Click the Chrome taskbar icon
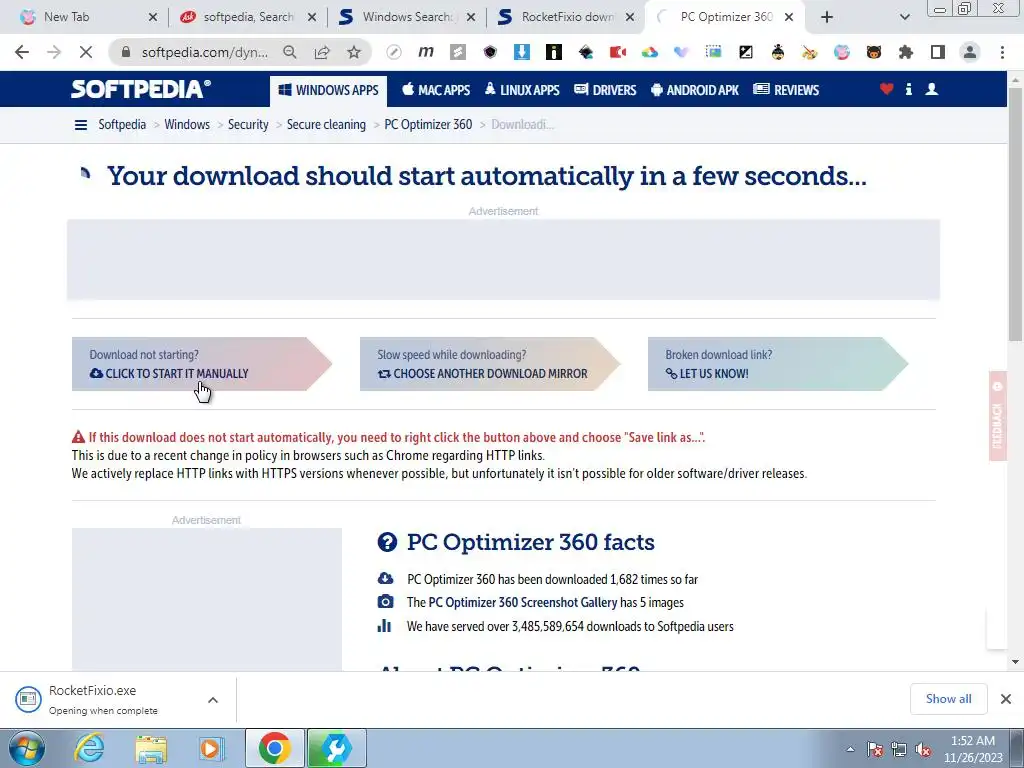Screen dimensions: 1024x768 (x=275, y=748)
